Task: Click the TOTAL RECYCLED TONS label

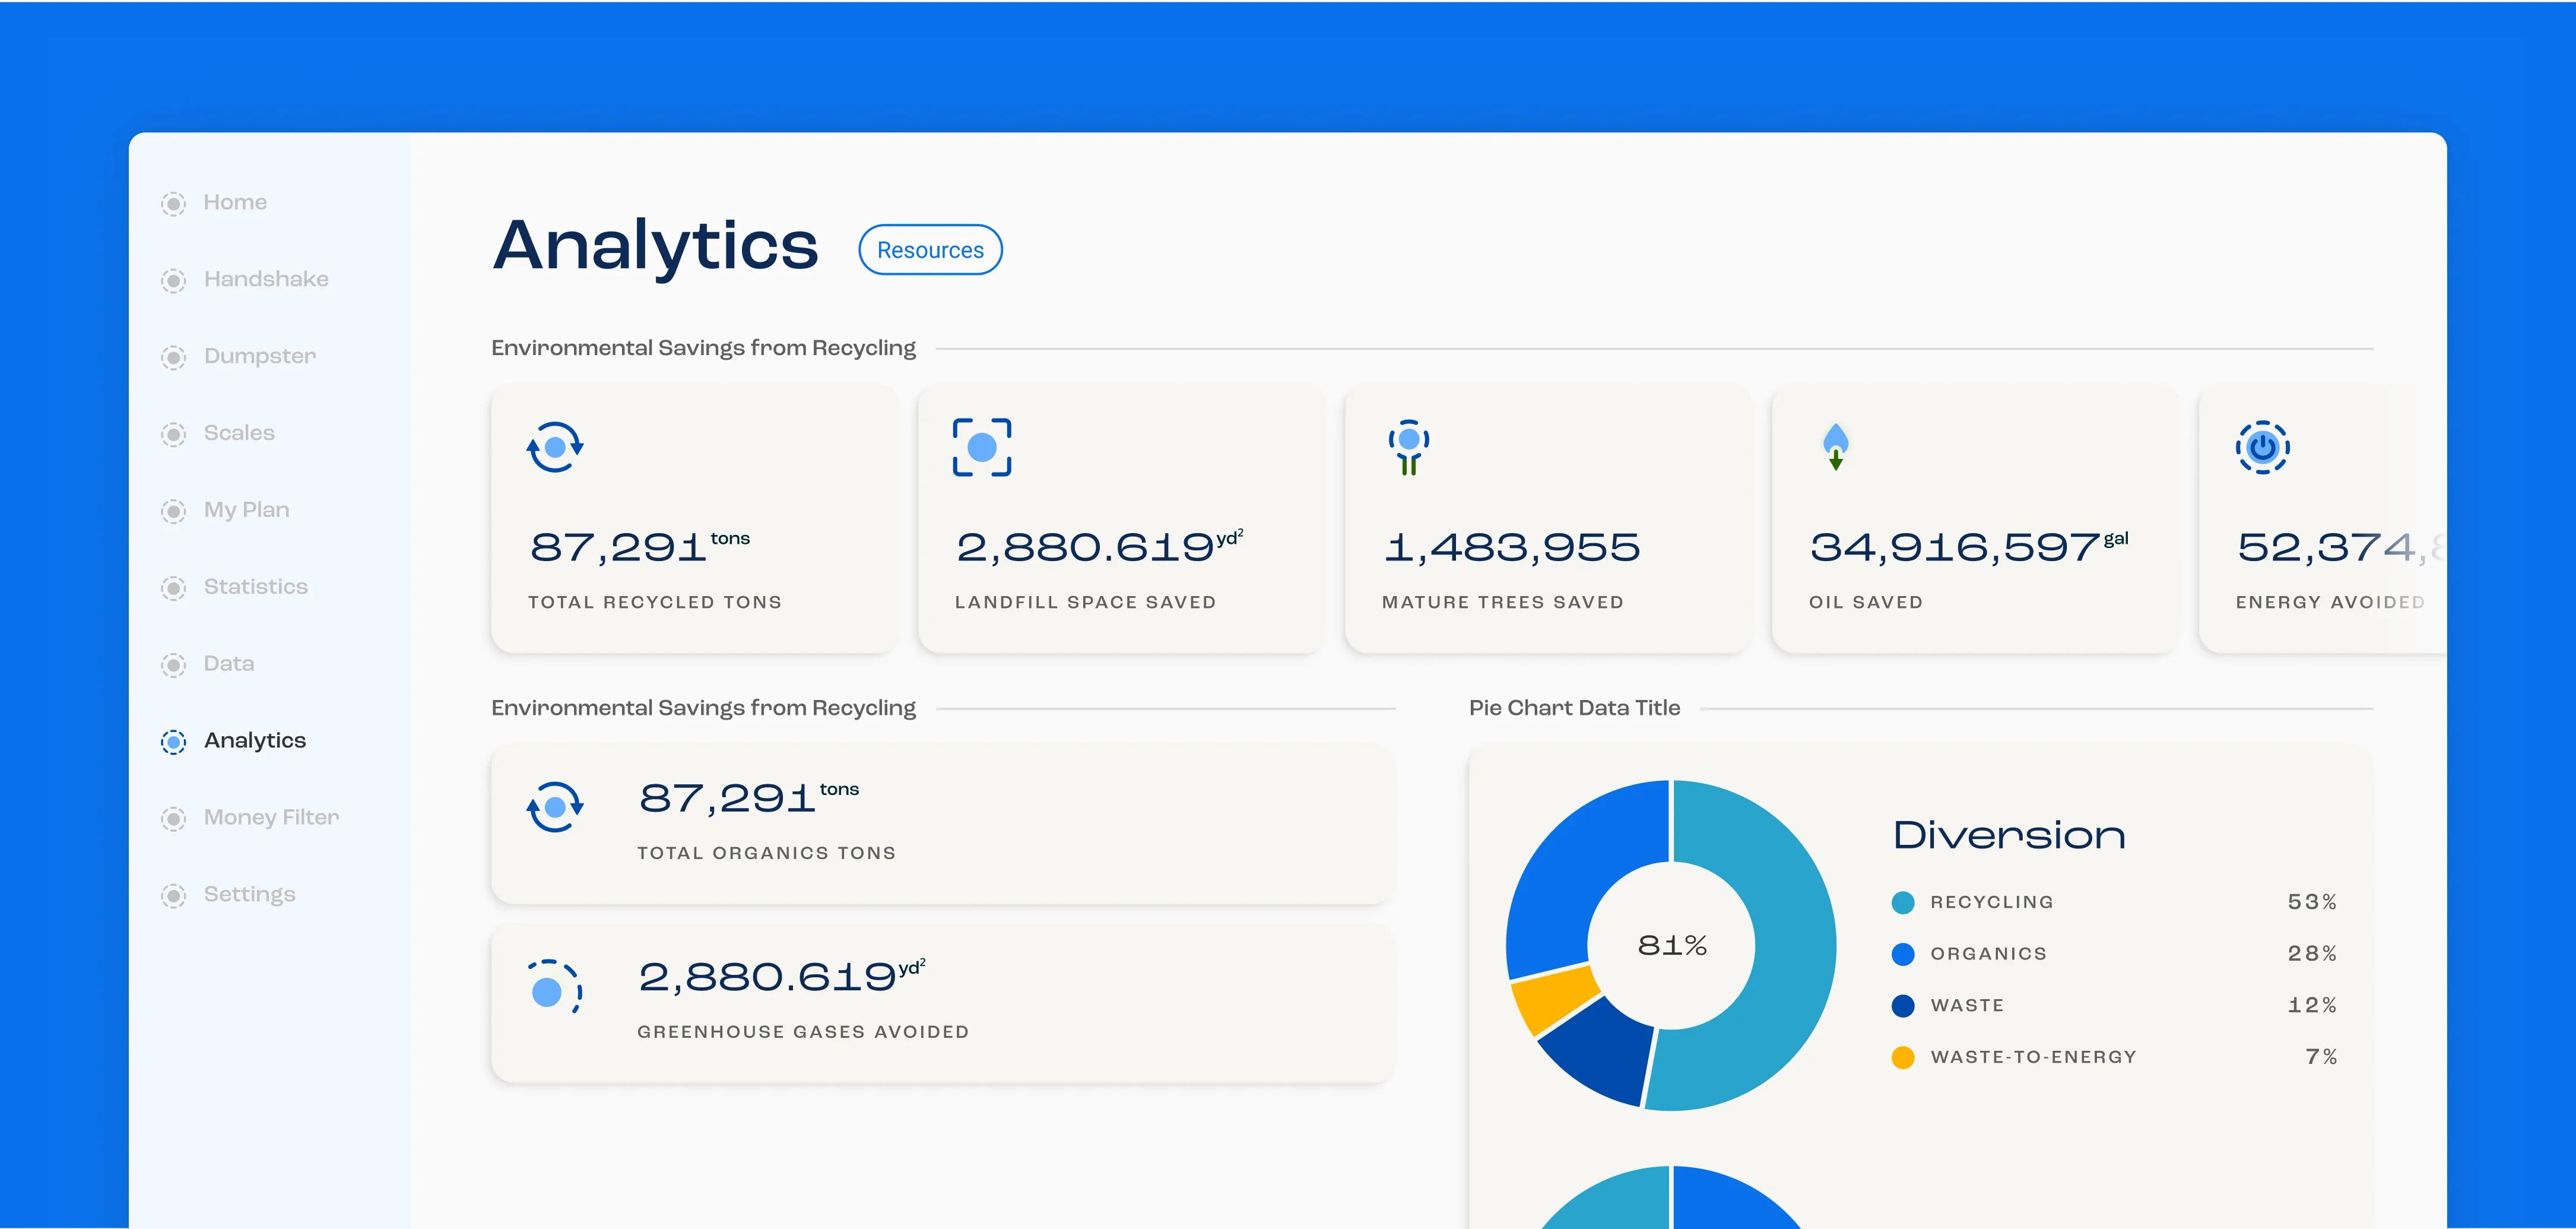Action: (655, 602)
